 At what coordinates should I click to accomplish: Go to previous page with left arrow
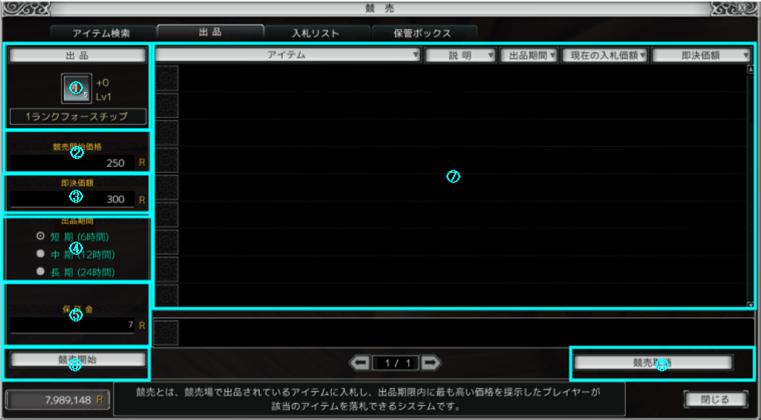coord(360,362)
